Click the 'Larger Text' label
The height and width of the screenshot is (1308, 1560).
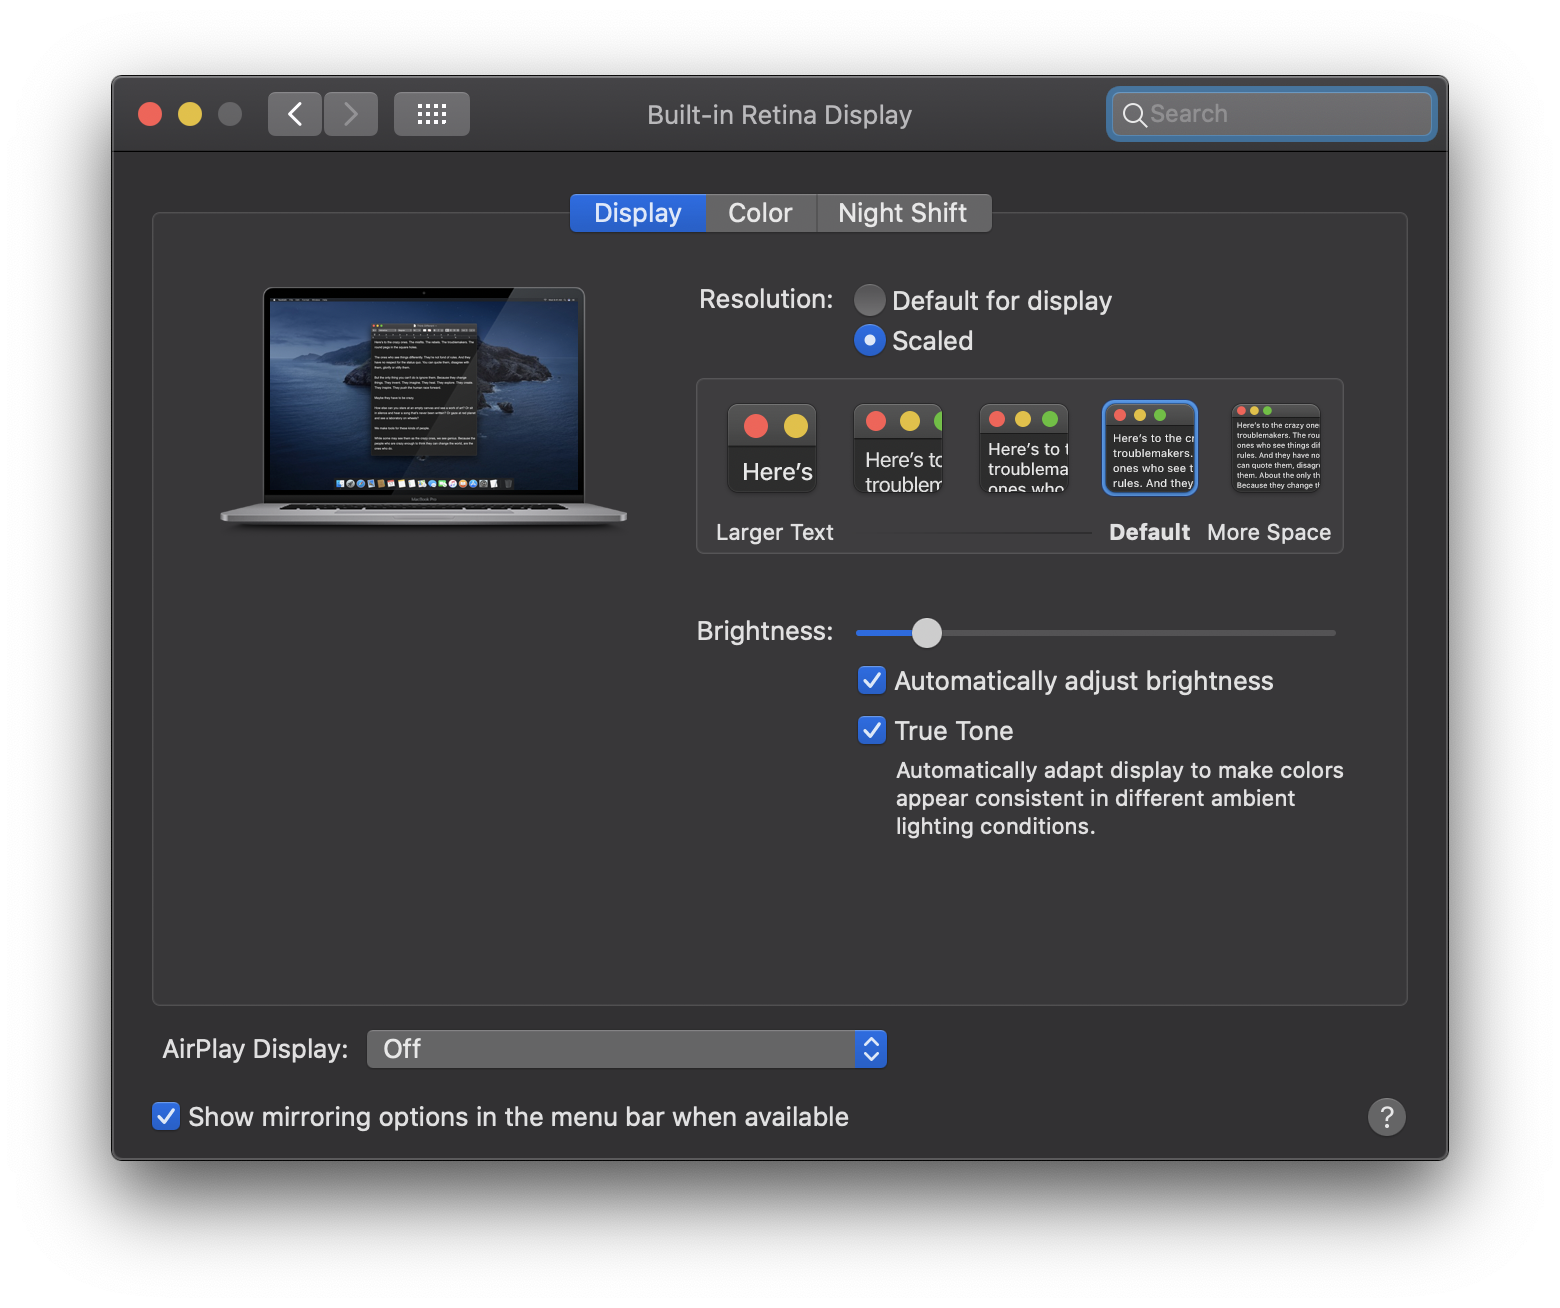coord(775,532)
